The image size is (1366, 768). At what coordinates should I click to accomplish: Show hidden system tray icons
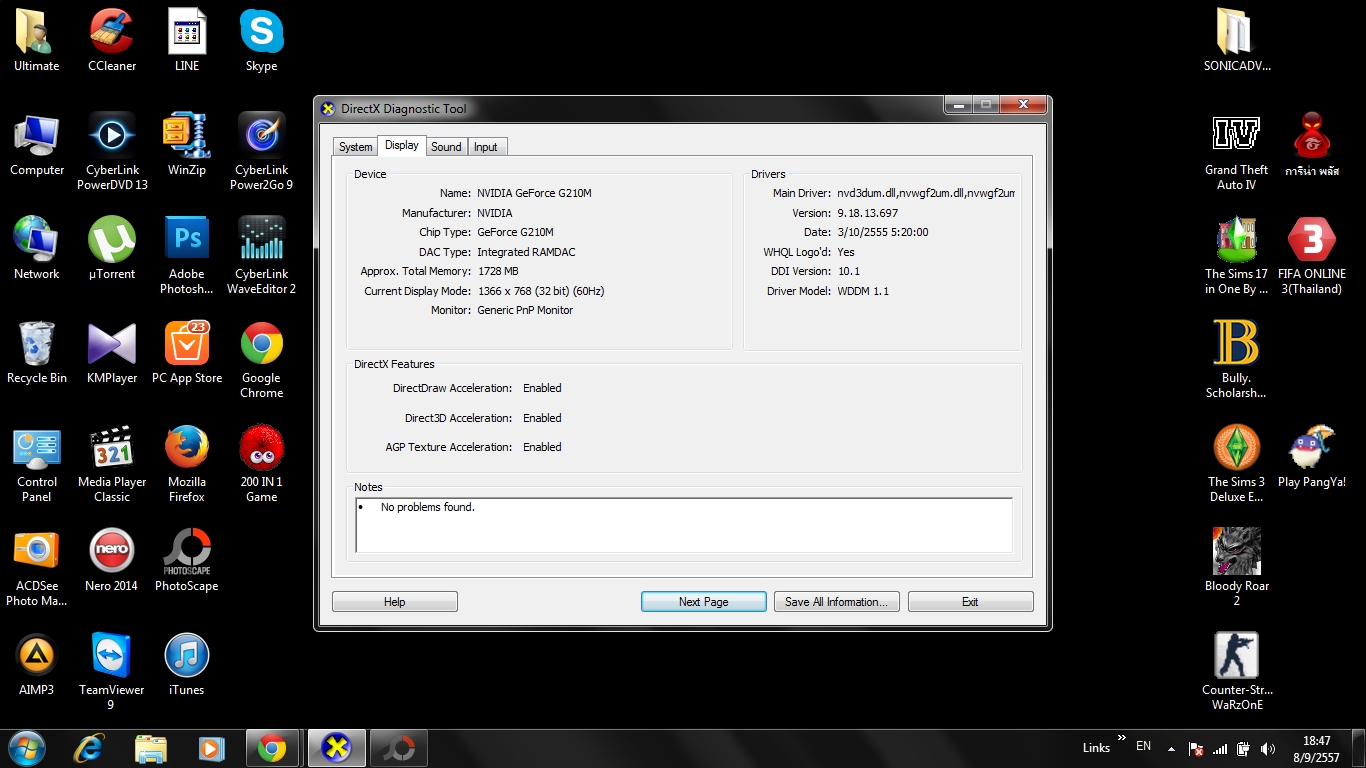pos(1171,747)
